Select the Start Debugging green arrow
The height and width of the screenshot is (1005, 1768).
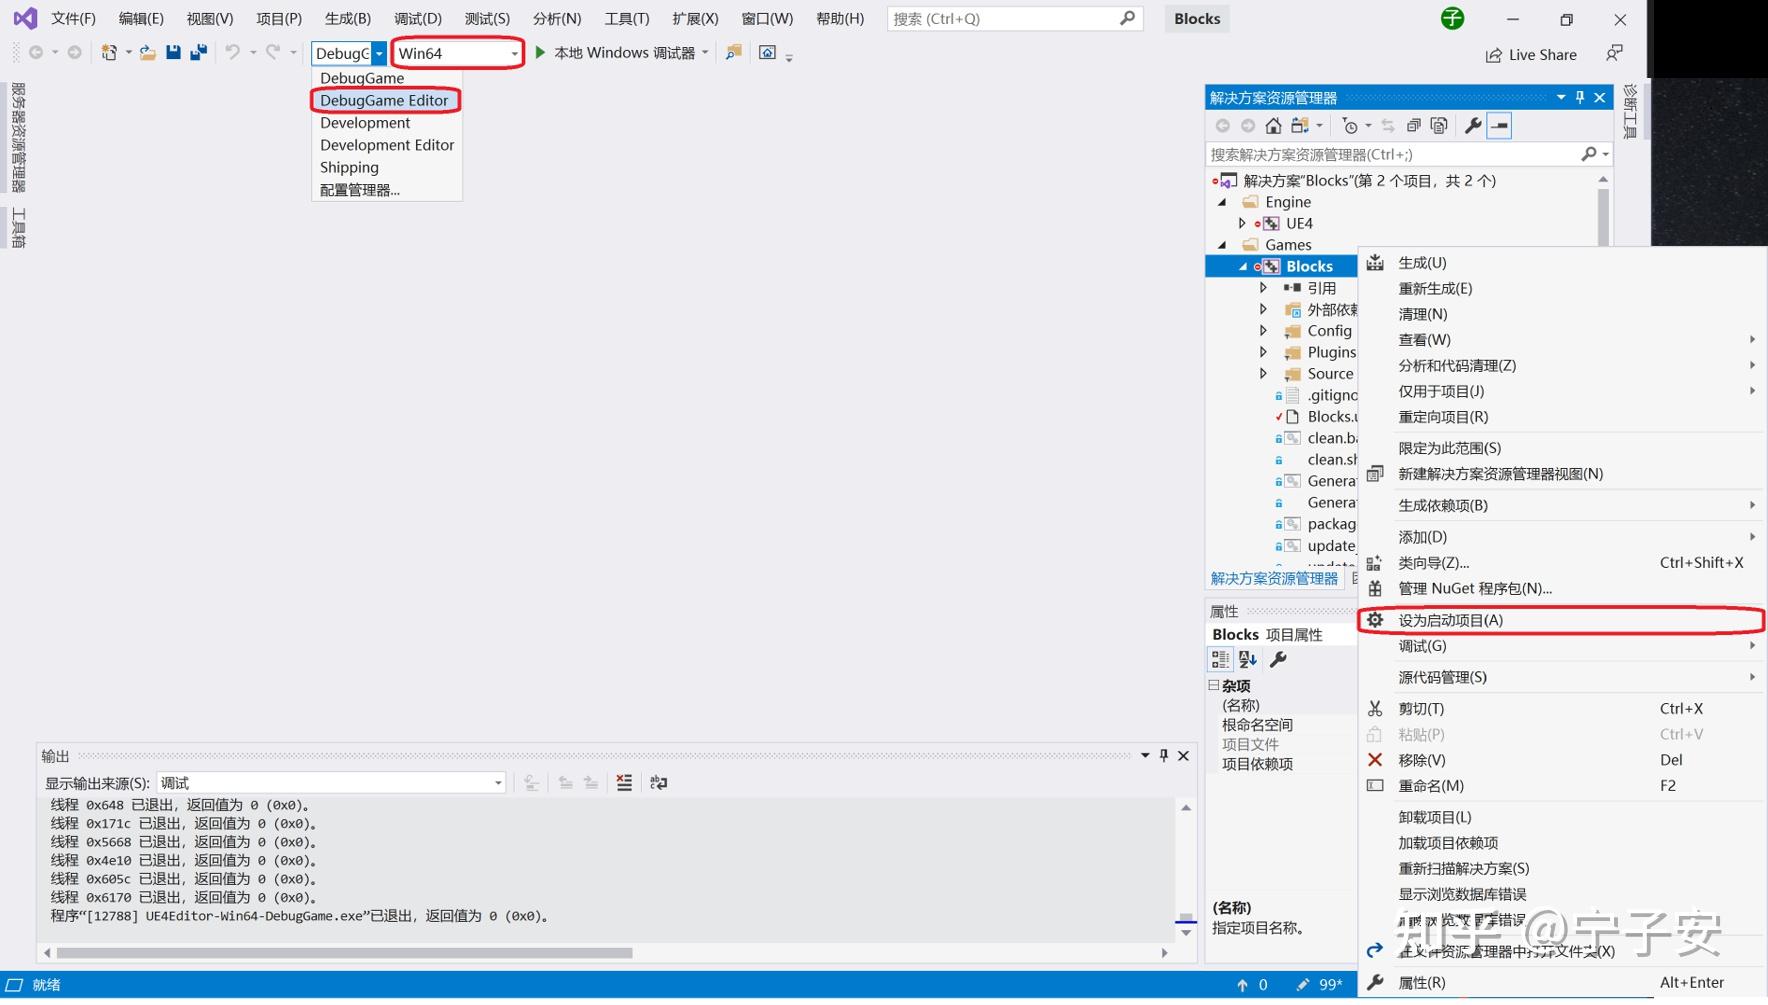coord(539,51)
